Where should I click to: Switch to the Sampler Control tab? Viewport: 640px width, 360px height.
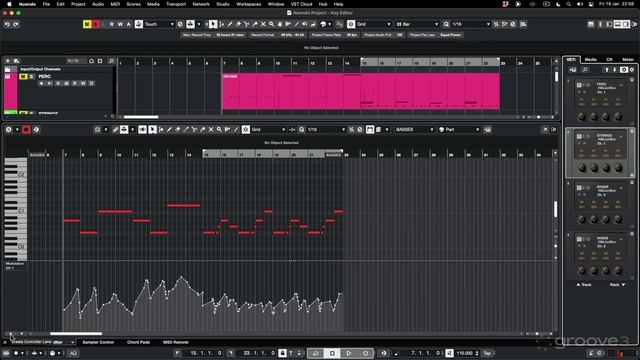point(98,342)
